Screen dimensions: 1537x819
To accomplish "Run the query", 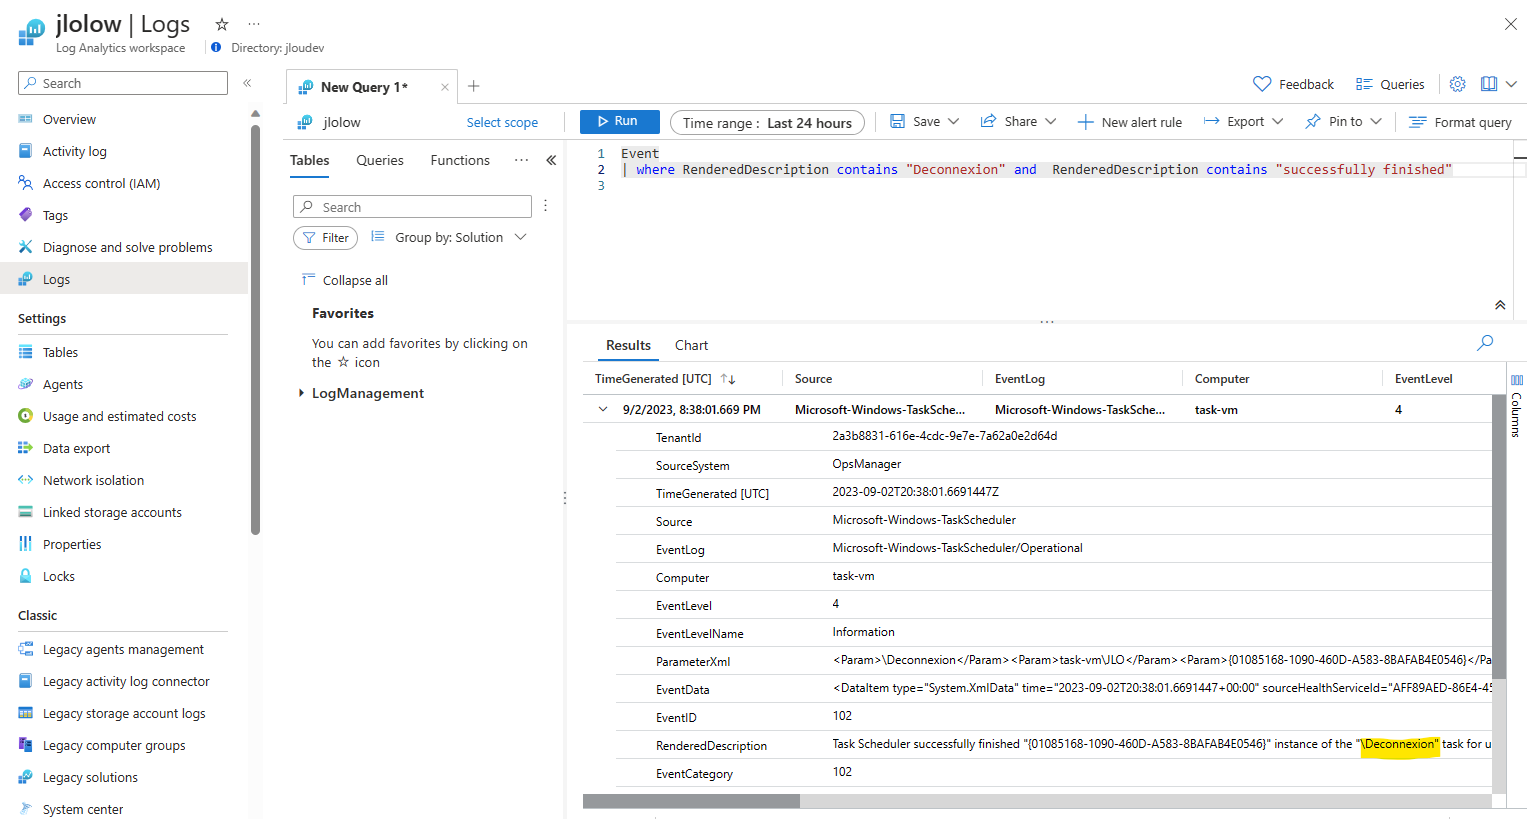I will point(619,121).
